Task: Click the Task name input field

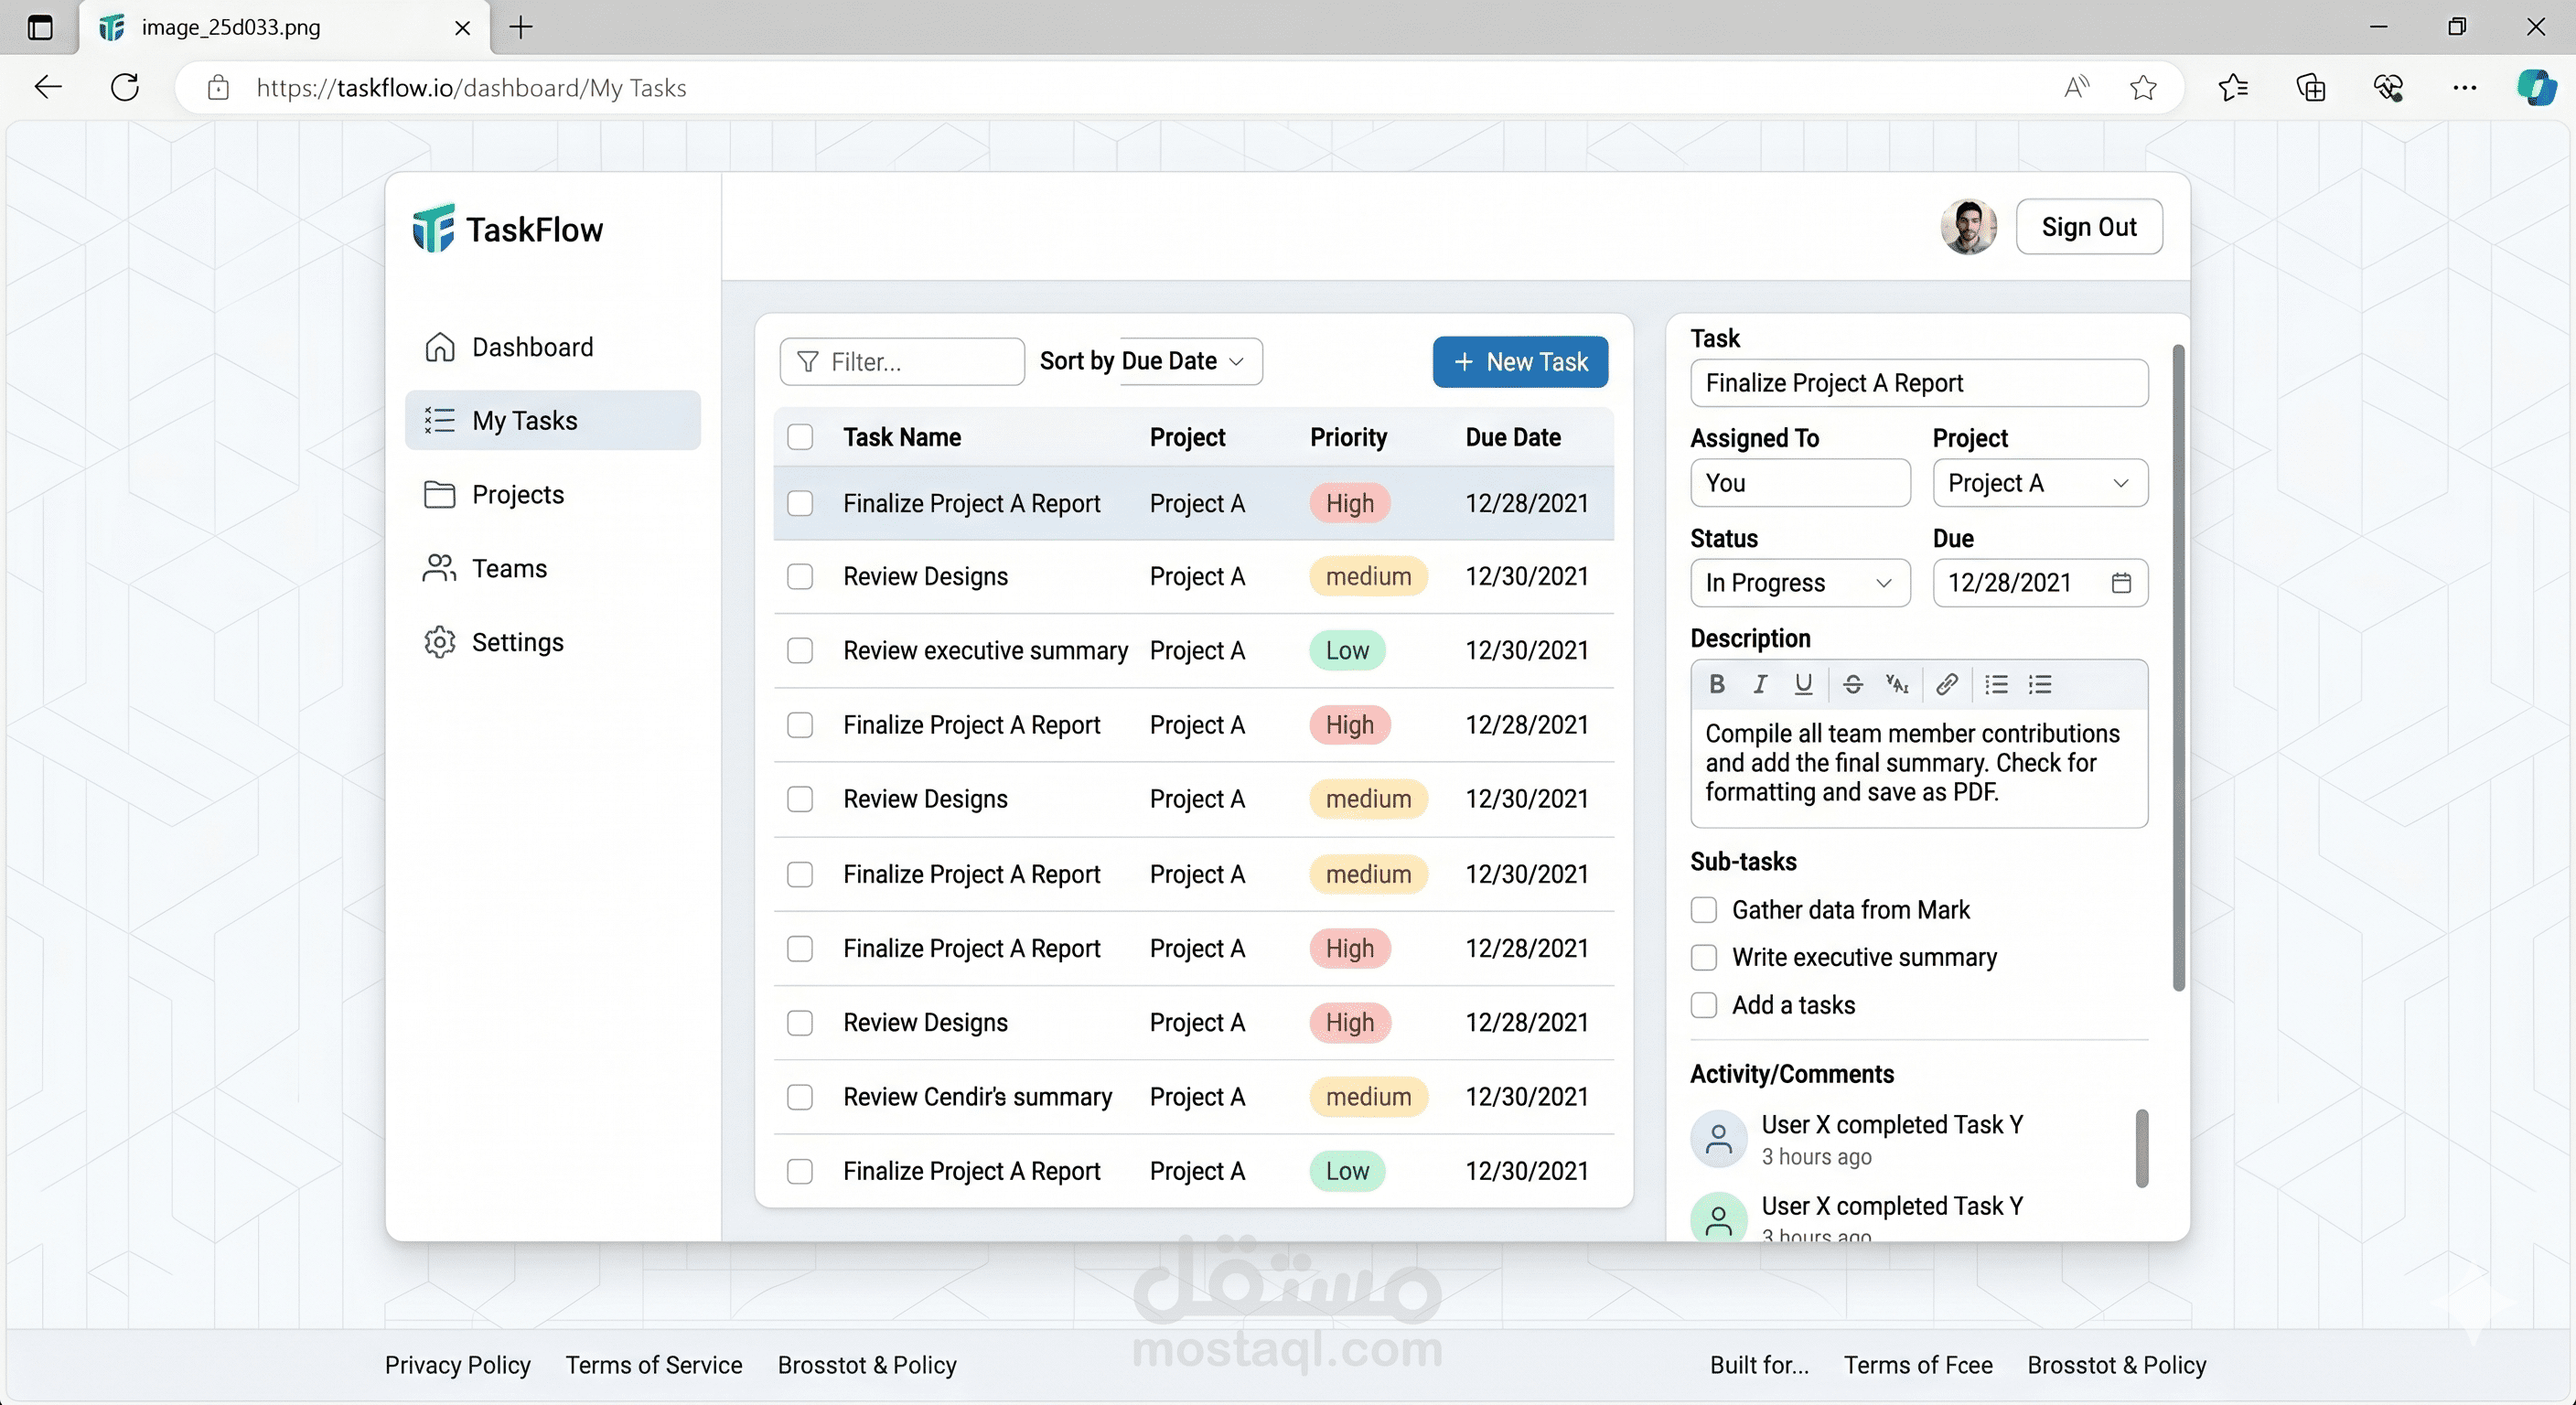Action: point(1919,383)
